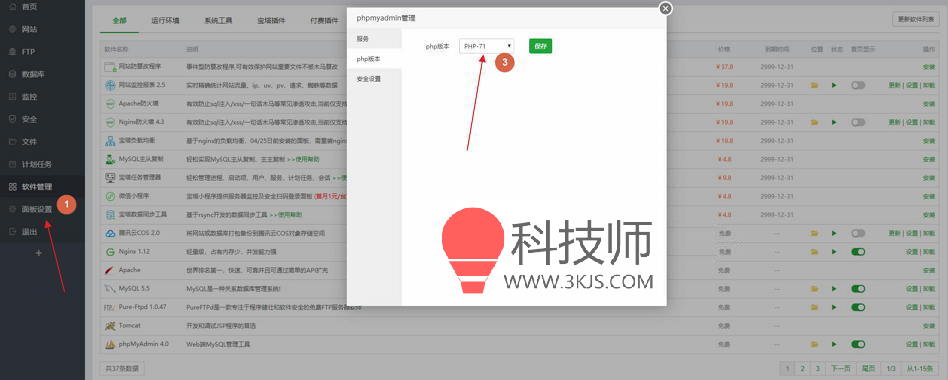The width and height of the screenshot is (948, 380).
Task: Open folder icon in phpMyAdmin 4.0 row
Action: click(814, 344)
